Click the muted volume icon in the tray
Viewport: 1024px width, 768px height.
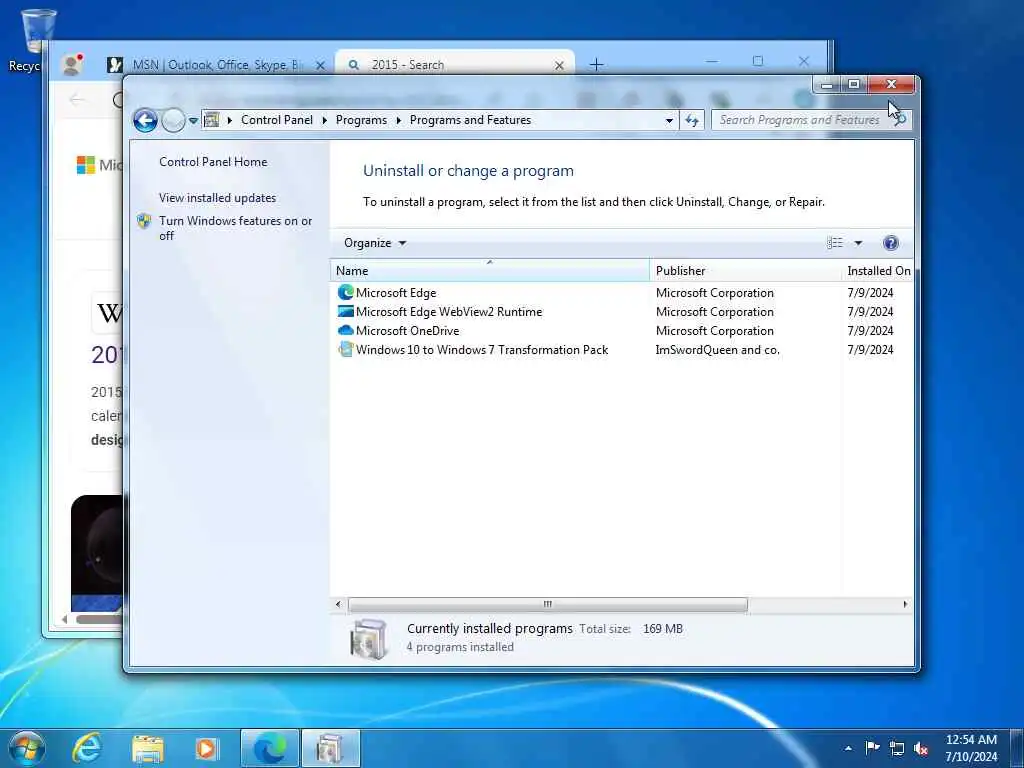click(921, 748)
